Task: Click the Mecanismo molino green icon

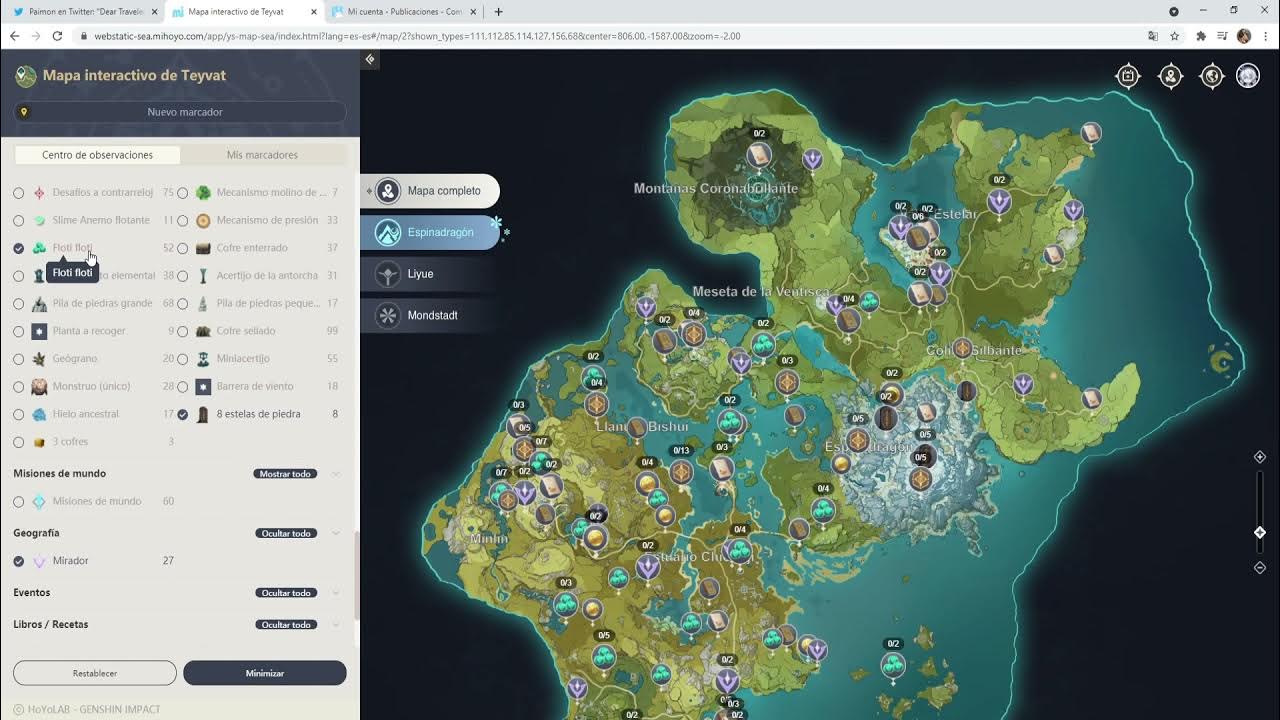Action: pyautogui.click(x=203, y=192)
